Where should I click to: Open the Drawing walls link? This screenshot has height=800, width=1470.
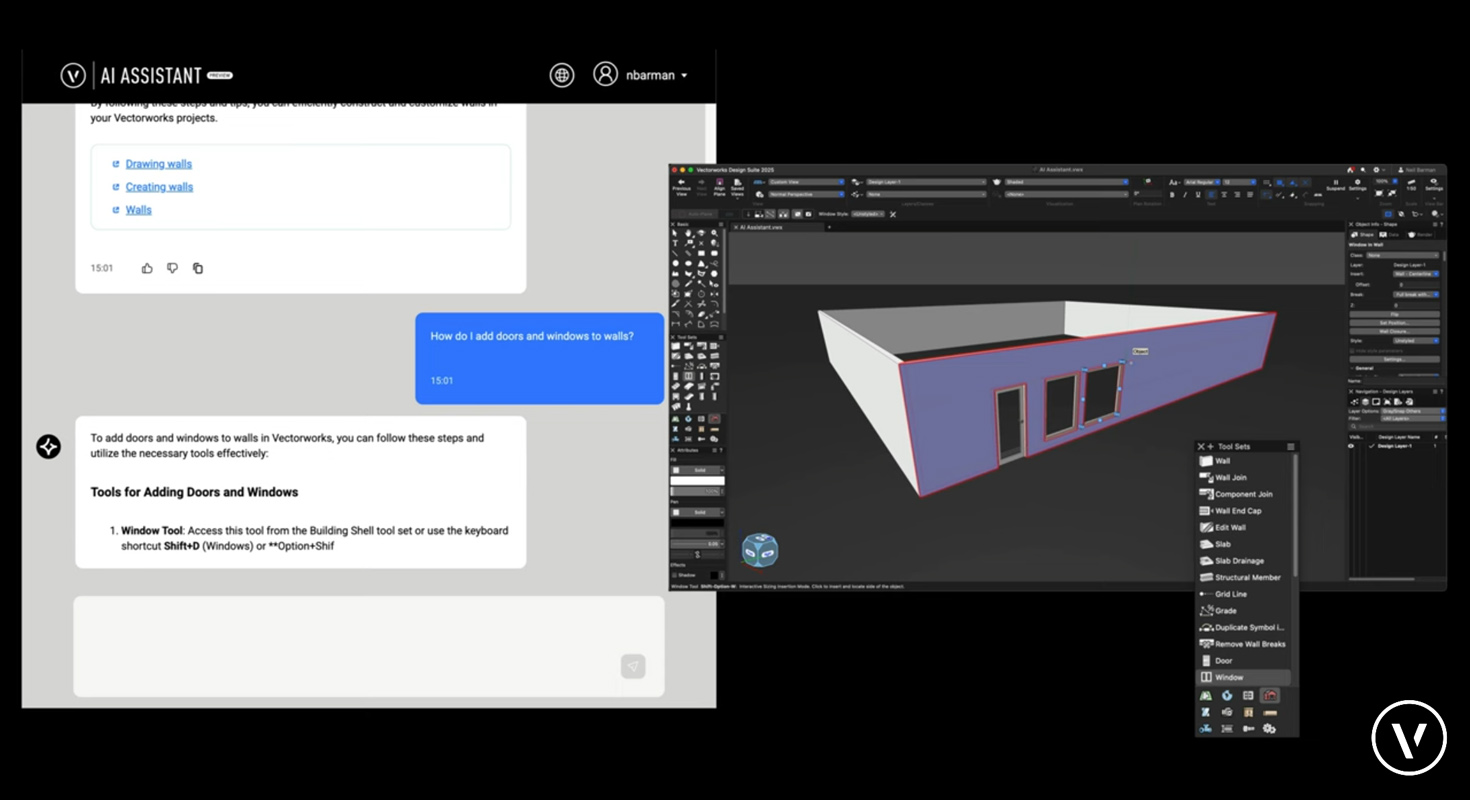[x=158, y=164]
